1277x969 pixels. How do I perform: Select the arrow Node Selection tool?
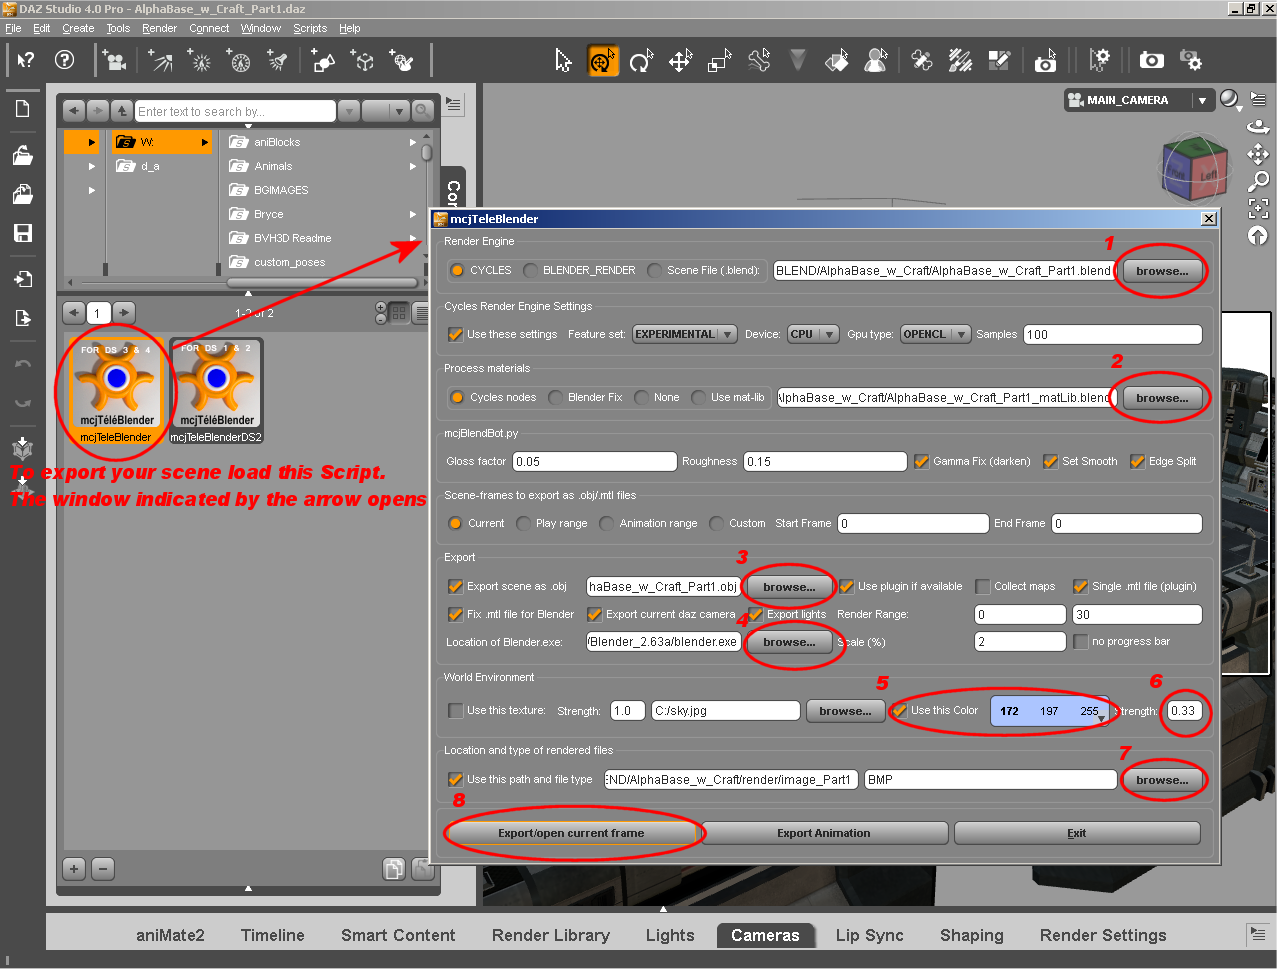click(563, 61)
